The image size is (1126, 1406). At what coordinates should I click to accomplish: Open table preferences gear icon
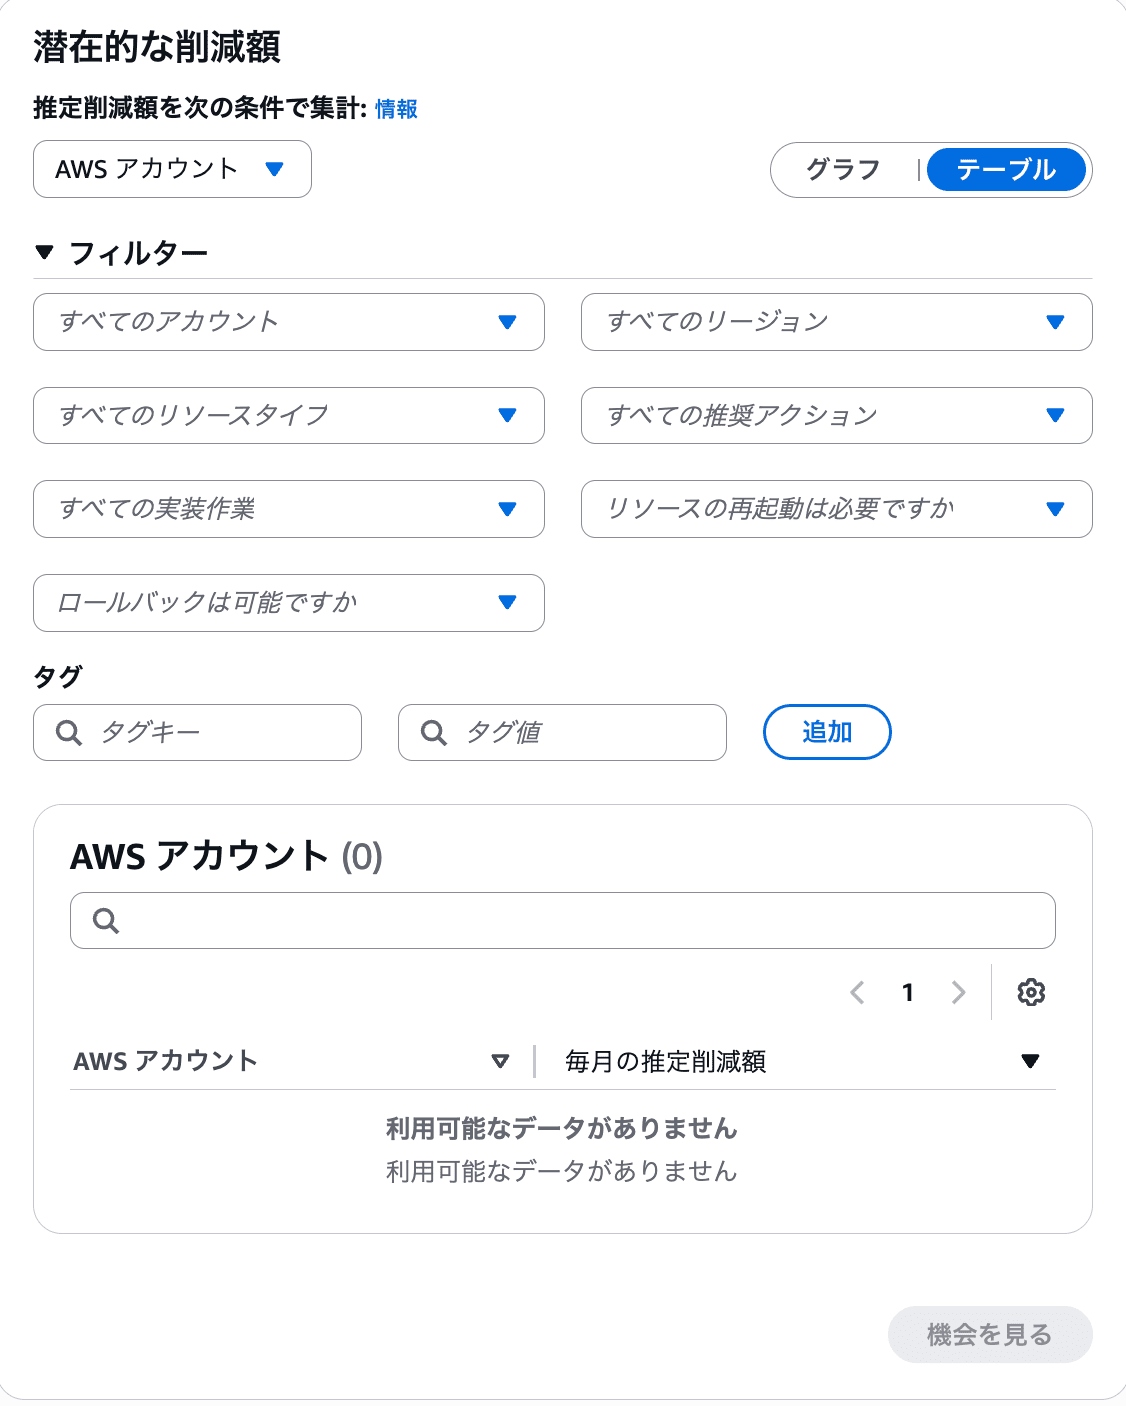[1031, 992]
